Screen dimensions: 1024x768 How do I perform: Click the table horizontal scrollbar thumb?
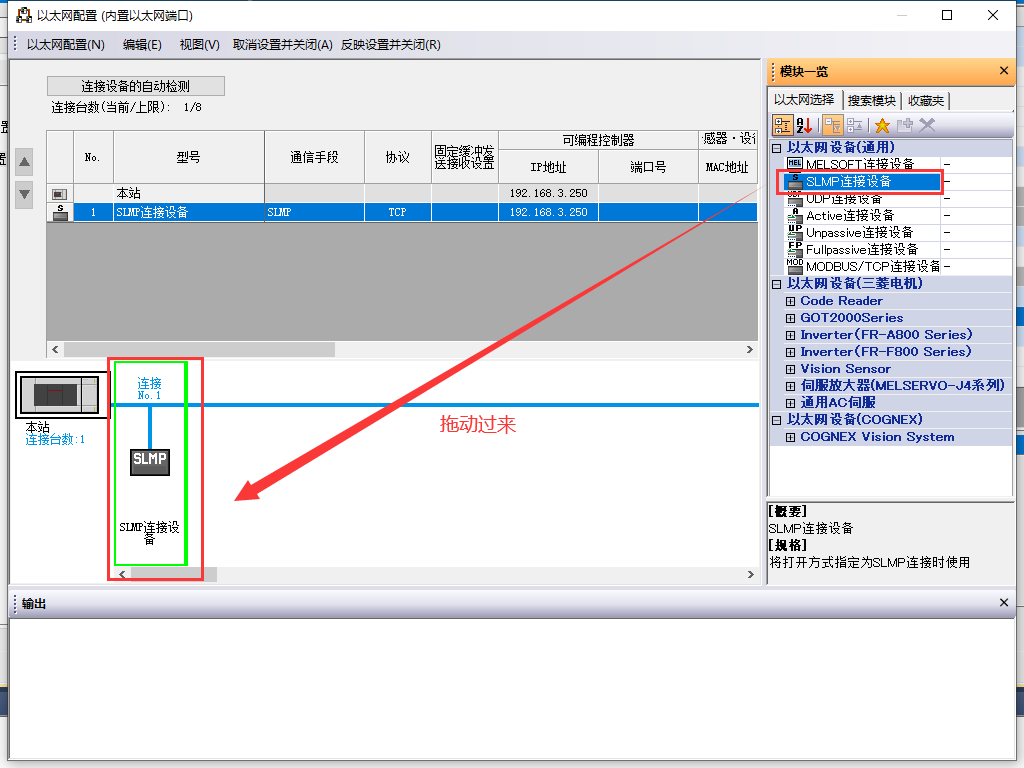pos(199,349)
